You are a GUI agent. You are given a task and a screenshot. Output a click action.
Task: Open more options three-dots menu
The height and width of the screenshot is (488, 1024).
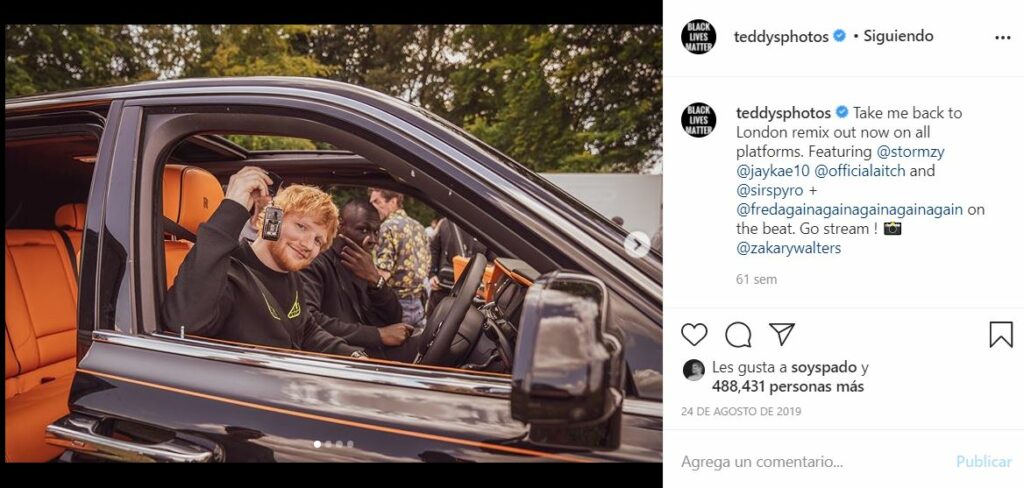pos(1002,37)
